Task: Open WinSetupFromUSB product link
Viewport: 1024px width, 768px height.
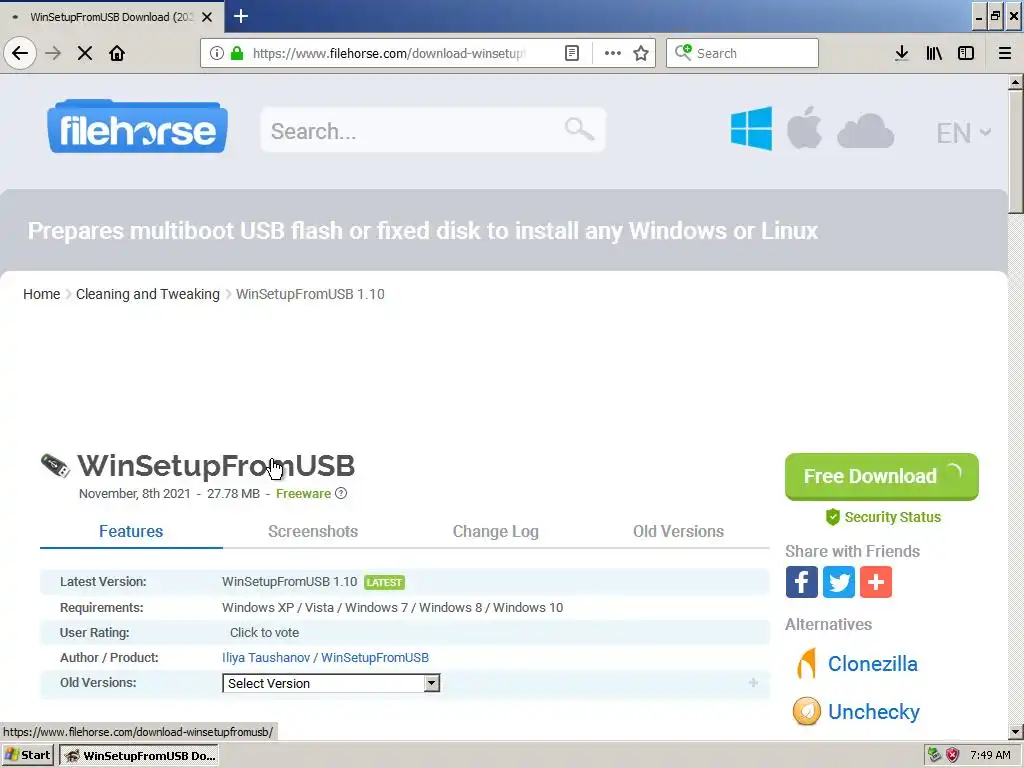Action: click(375, 658)
